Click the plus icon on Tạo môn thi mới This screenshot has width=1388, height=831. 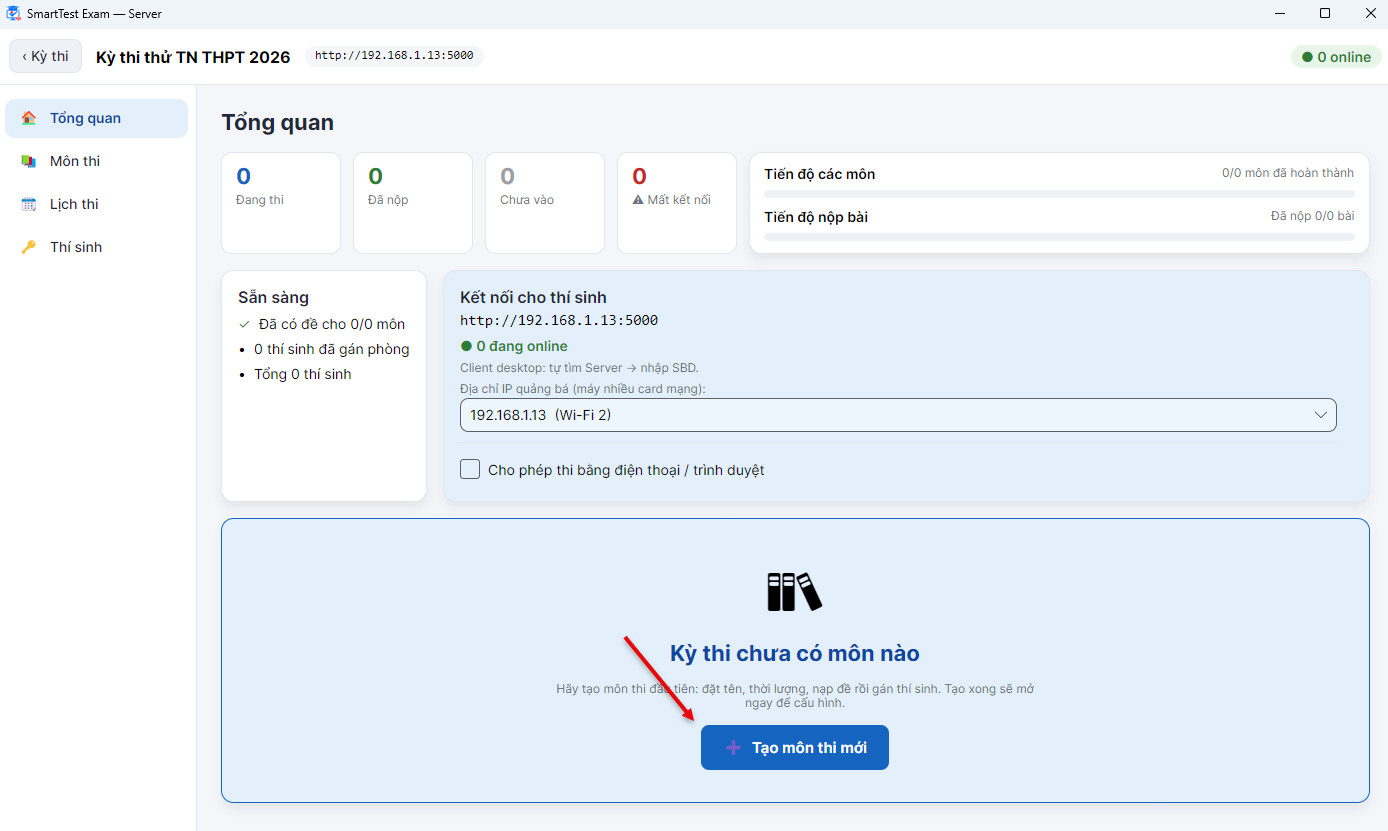click(733, 748)
